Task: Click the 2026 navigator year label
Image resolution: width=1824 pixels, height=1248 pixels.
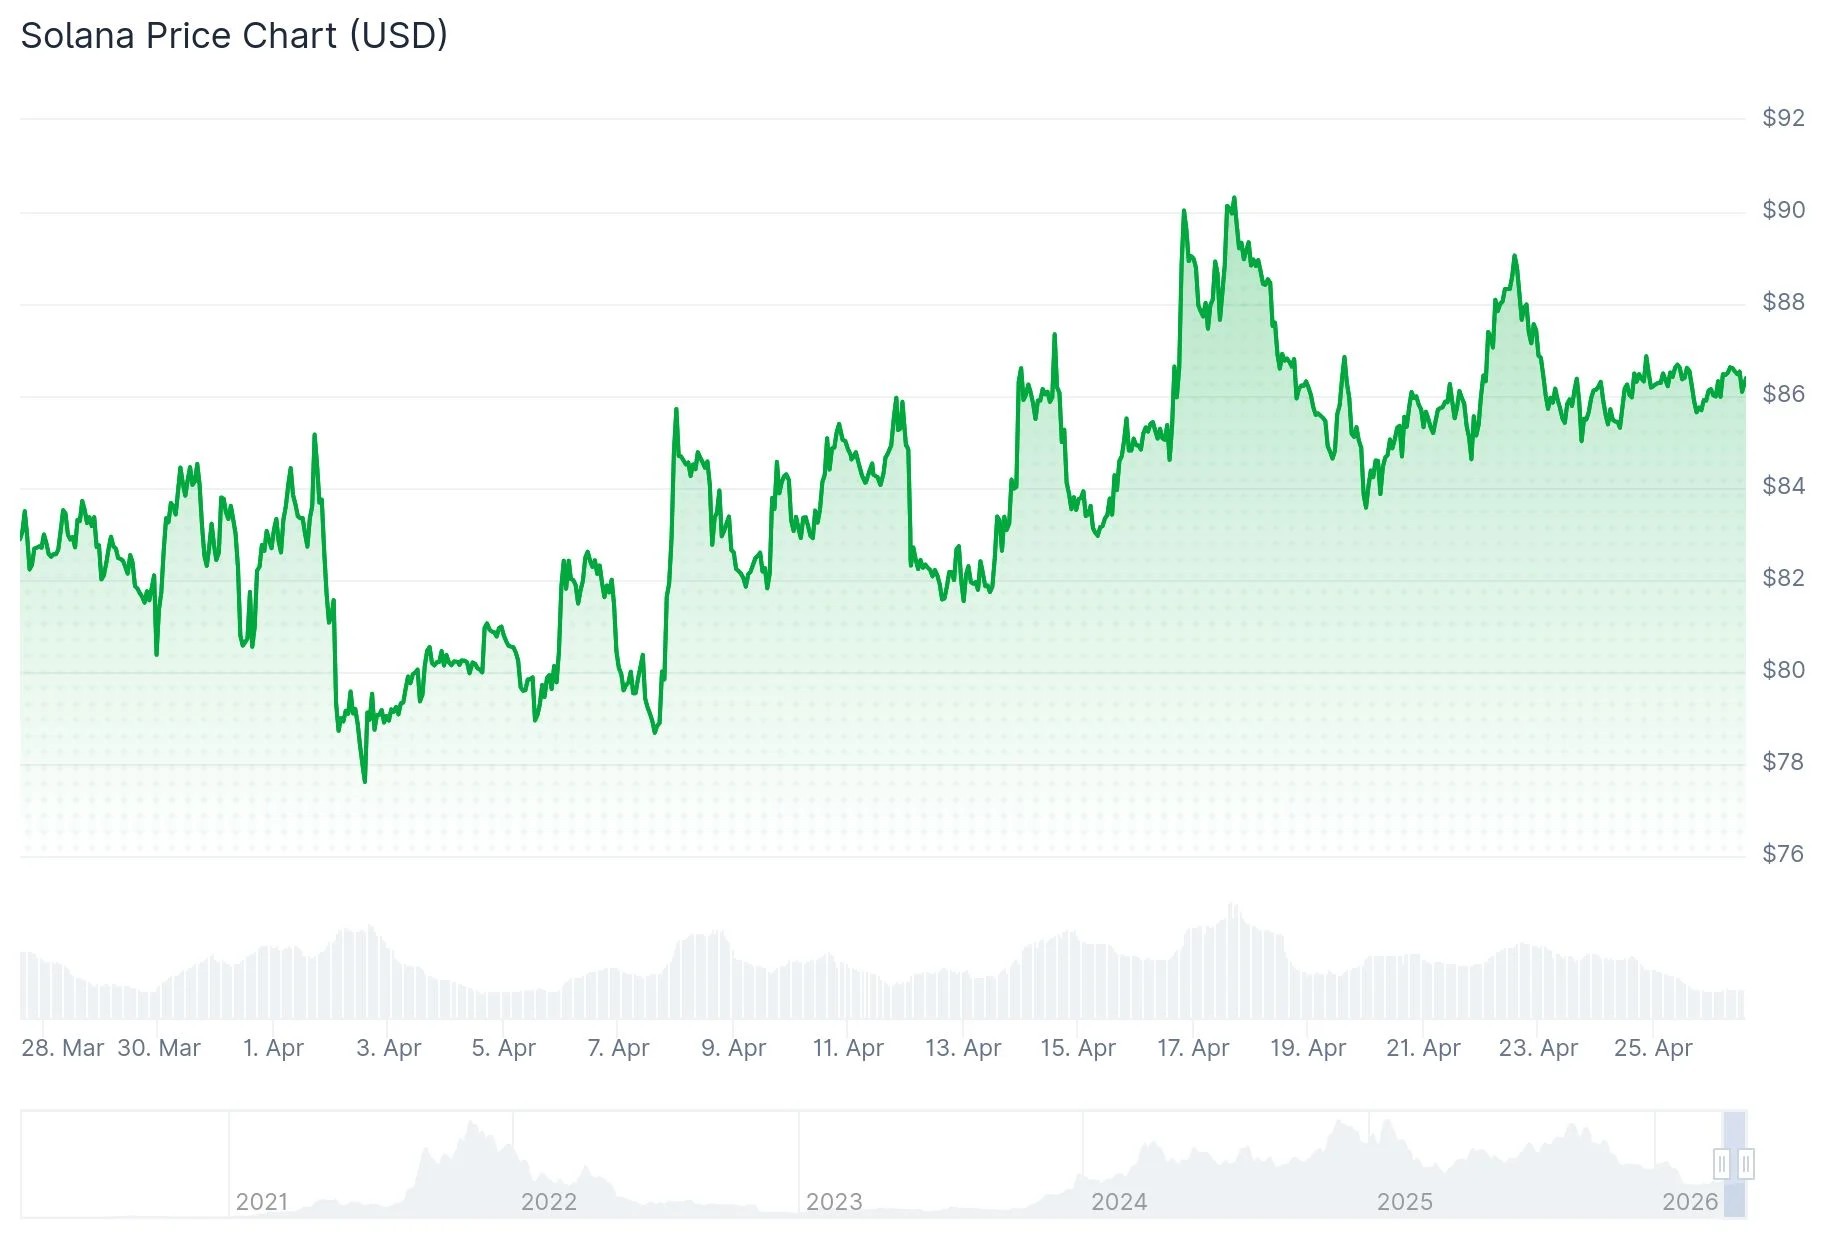Action: pyautogui.click(x=1690, y=1201)
